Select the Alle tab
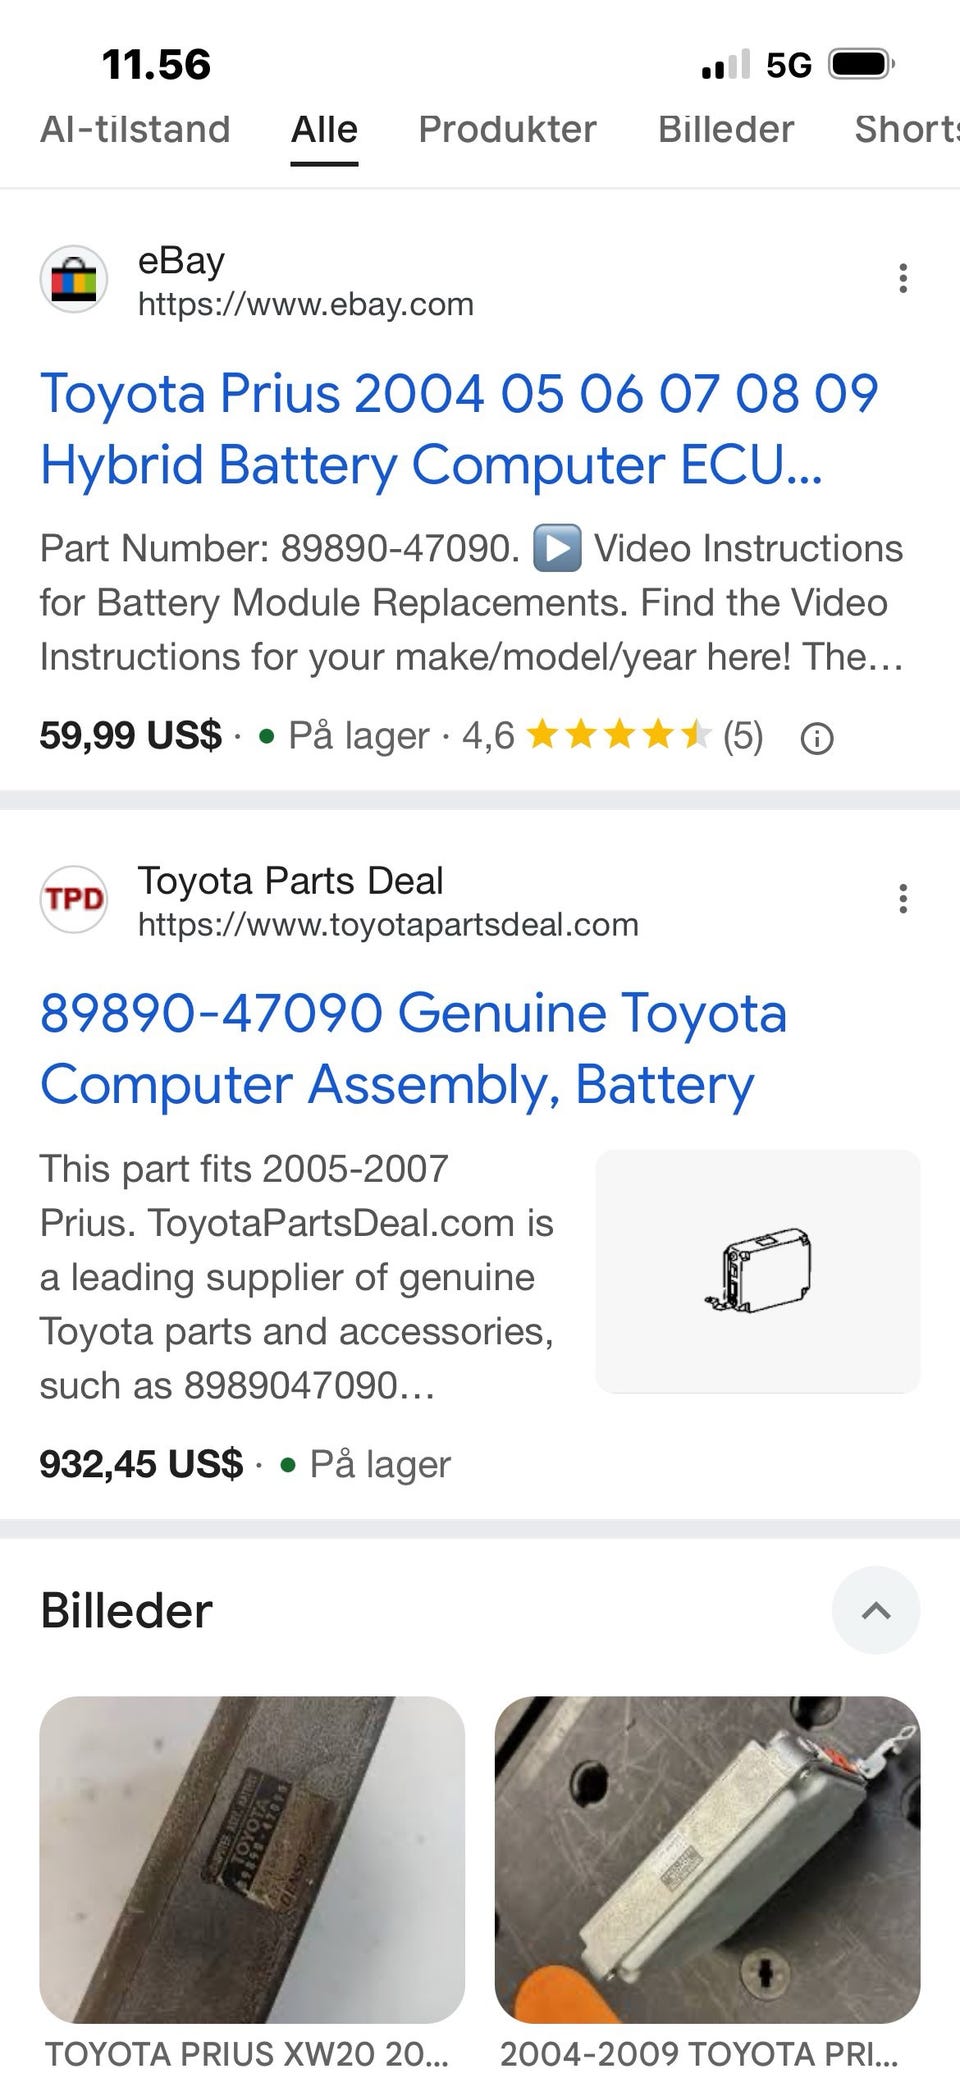This screenshot has height=2078, width=960. (324, 129)
